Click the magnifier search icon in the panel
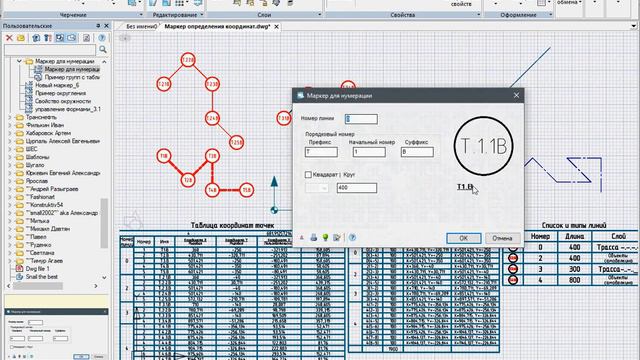This screenshot has width=640, height=360. point(103,49)
